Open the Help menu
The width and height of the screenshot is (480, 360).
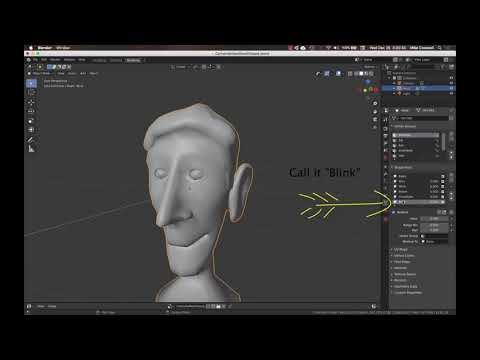[82, 60]
